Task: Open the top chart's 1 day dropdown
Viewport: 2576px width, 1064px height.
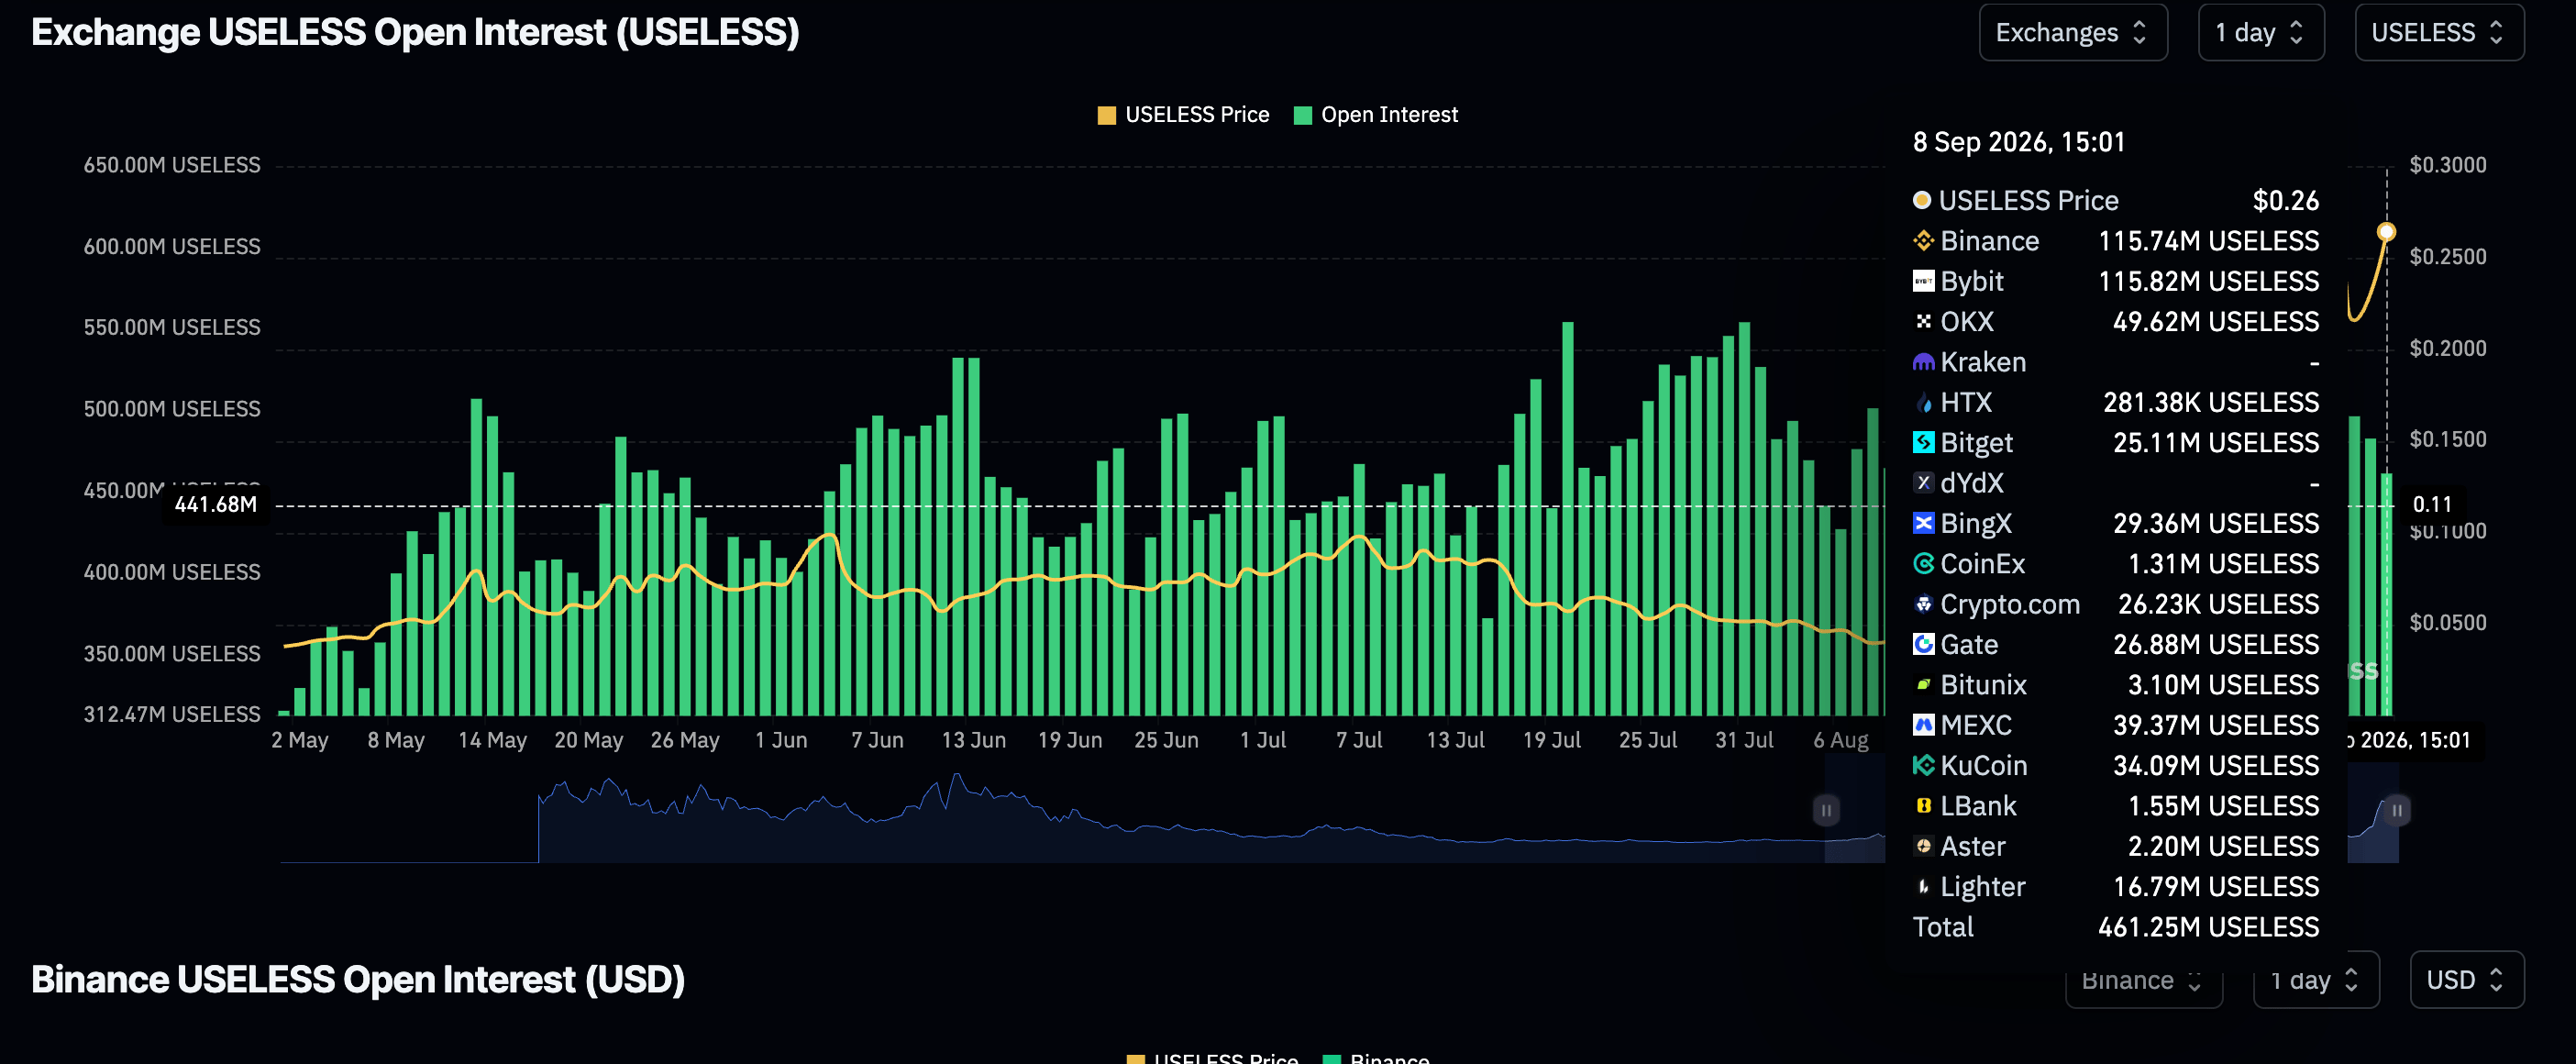Action: (2260, 33)
